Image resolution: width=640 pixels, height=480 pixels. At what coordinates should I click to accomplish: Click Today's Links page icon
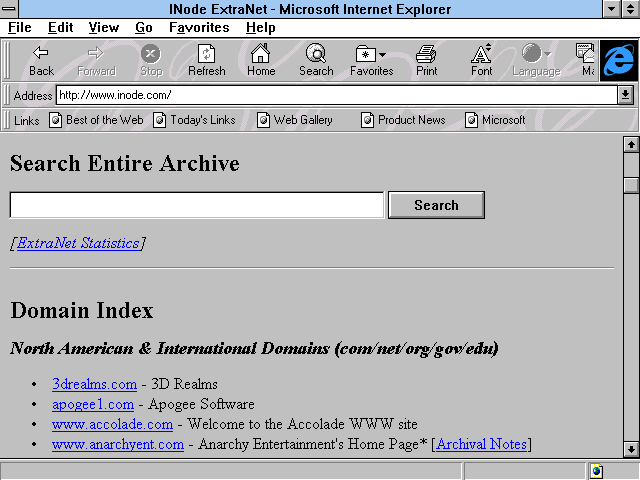click(x=160, y=120)
